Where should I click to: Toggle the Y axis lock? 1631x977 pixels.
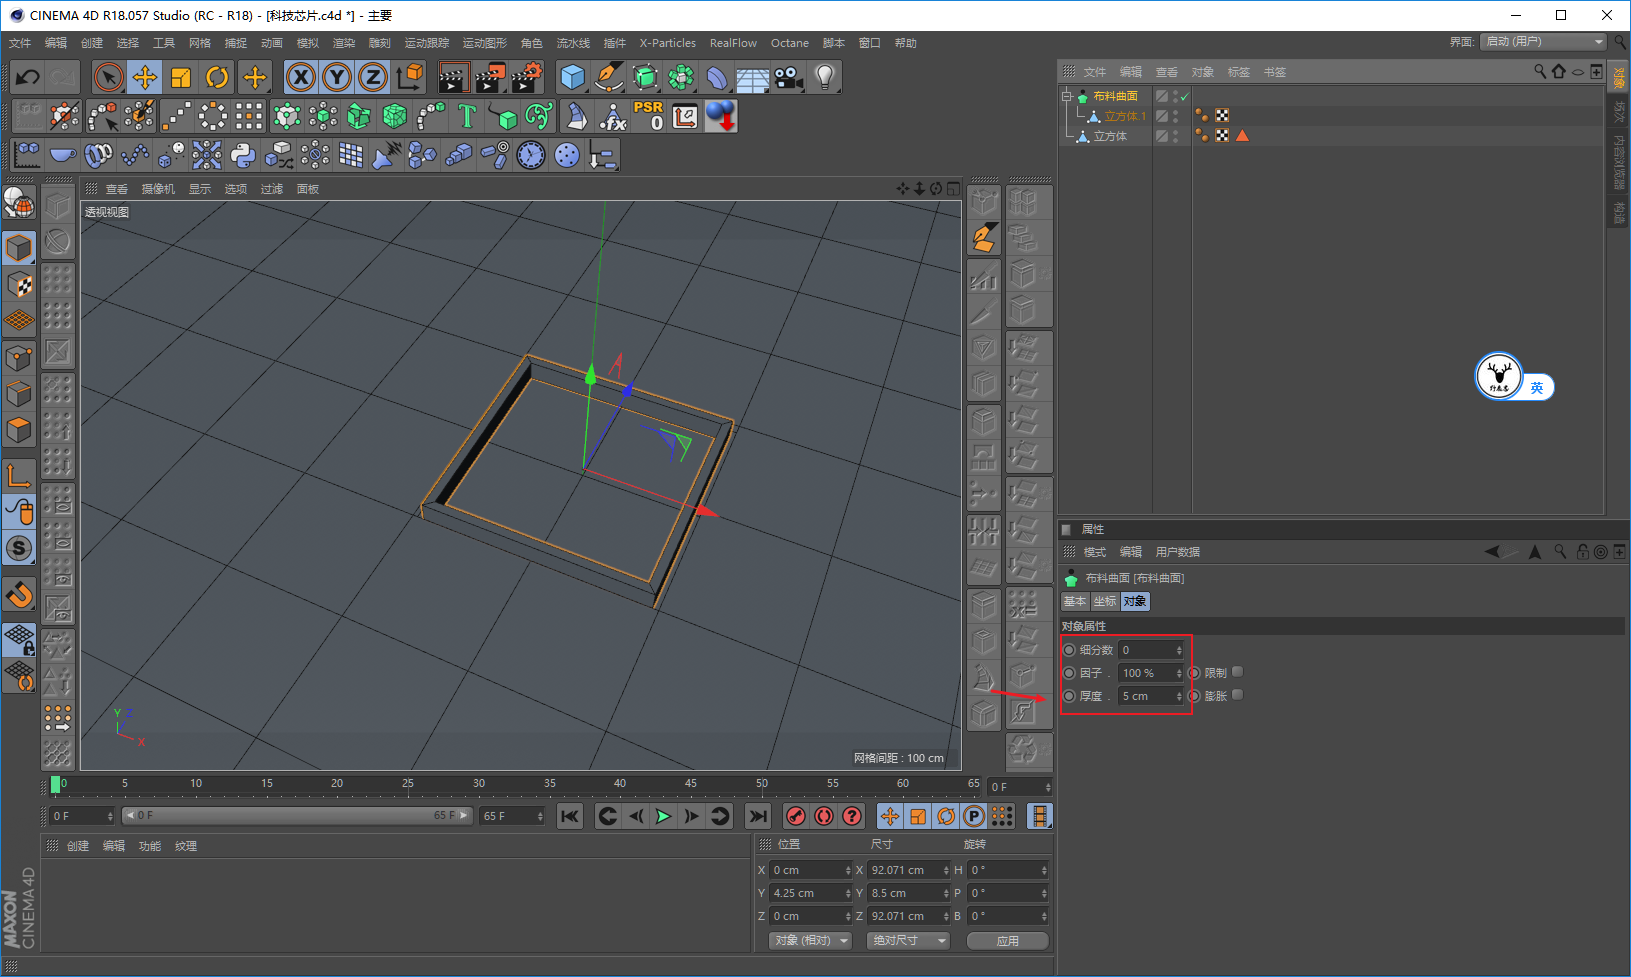click(337, 77)
